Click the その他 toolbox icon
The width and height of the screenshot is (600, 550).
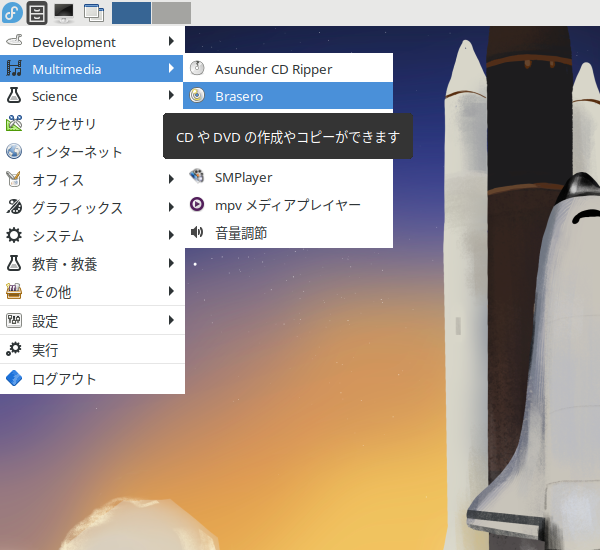[x=14, y=291]
